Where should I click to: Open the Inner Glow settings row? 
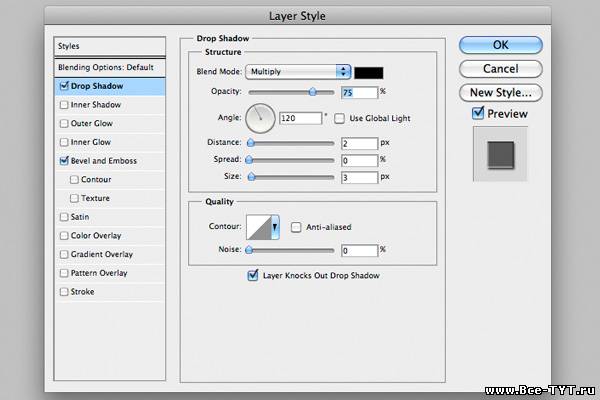click(x=110, y=142)
